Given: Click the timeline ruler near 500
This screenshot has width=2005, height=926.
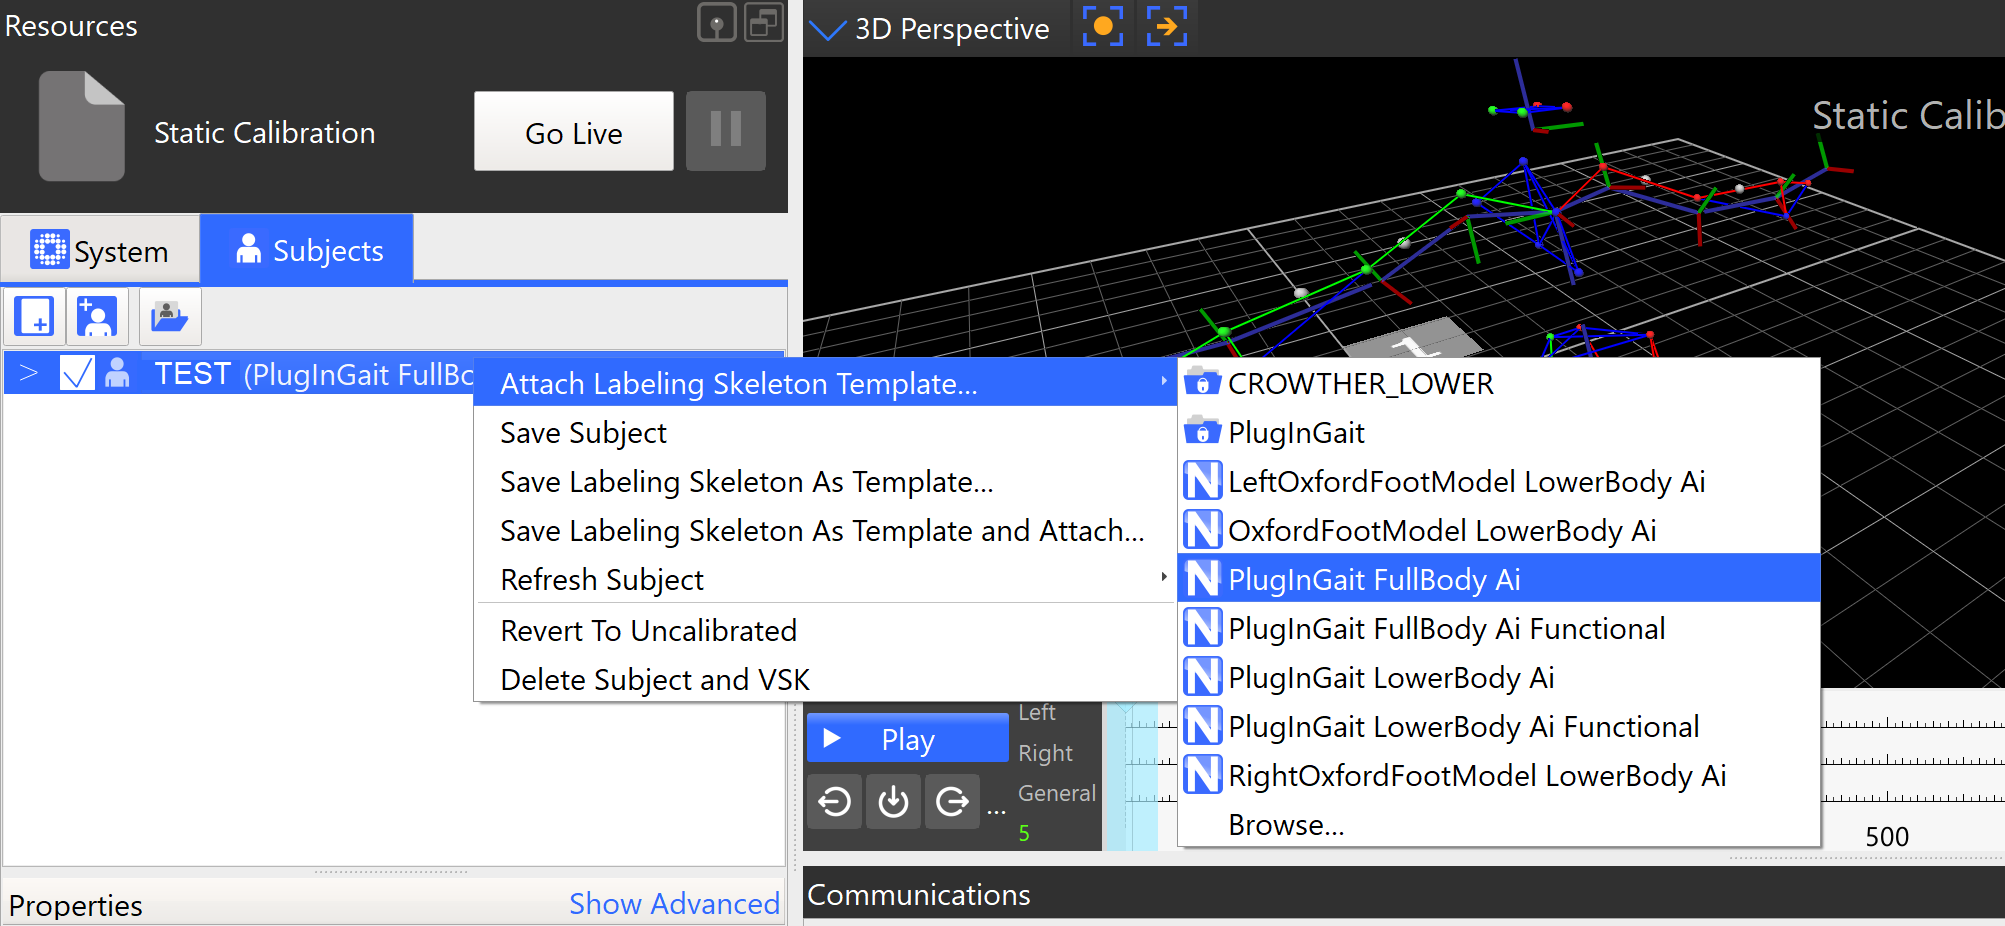Looking at the screenshot, I should coord(1887,836).
